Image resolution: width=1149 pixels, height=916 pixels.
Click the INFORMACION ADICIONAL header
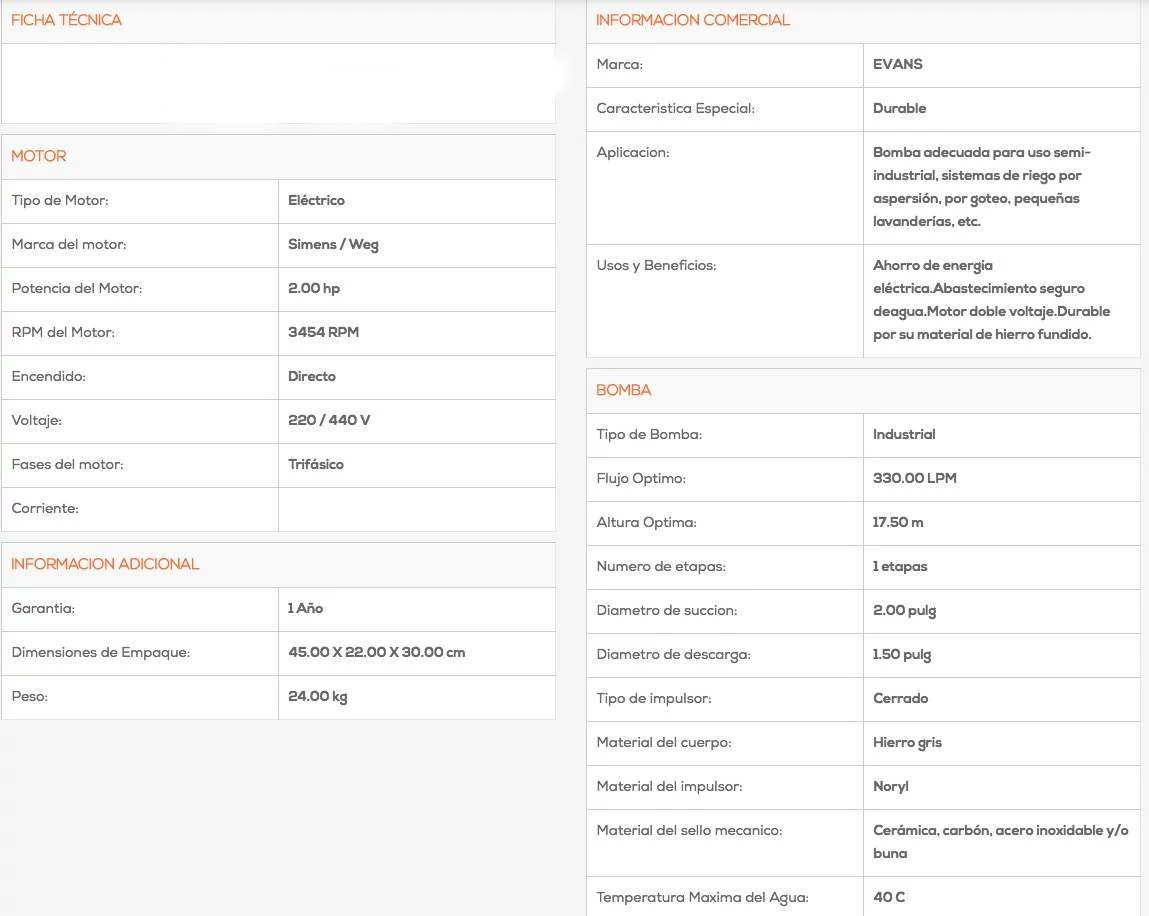pos(105,564)
